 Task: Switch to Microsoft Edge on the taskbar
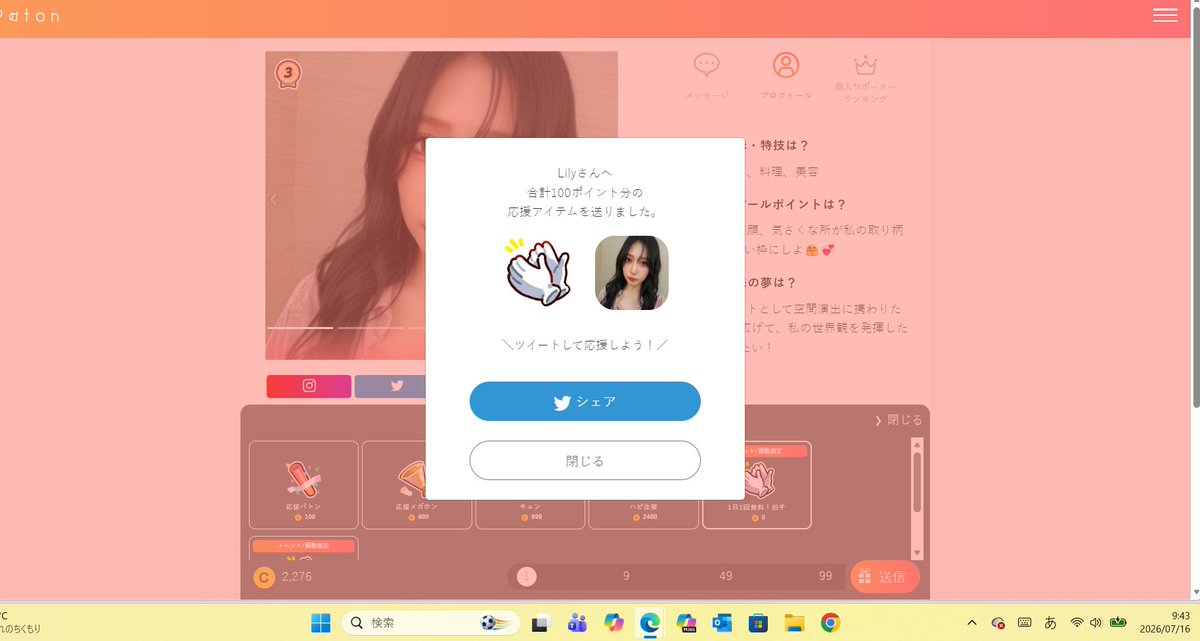point(650,623)
